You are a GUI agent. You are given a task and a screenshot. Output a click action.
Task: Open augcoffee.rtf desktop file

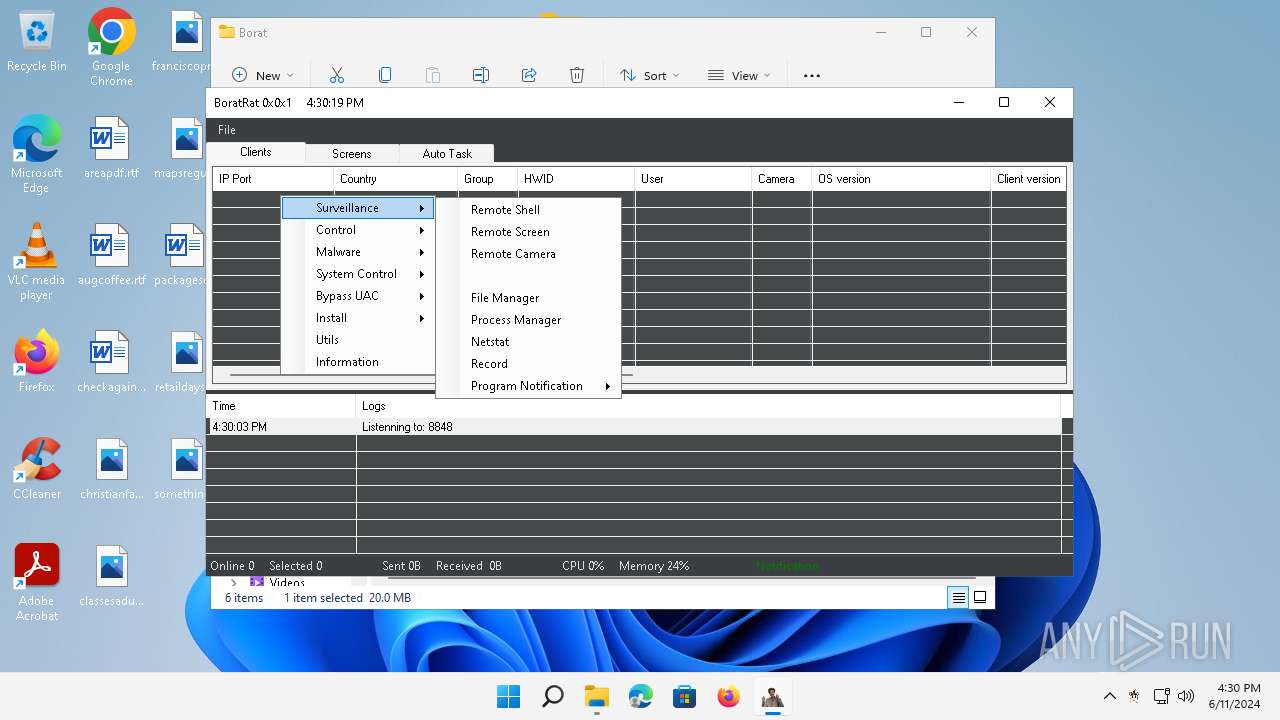click(111, 255)
